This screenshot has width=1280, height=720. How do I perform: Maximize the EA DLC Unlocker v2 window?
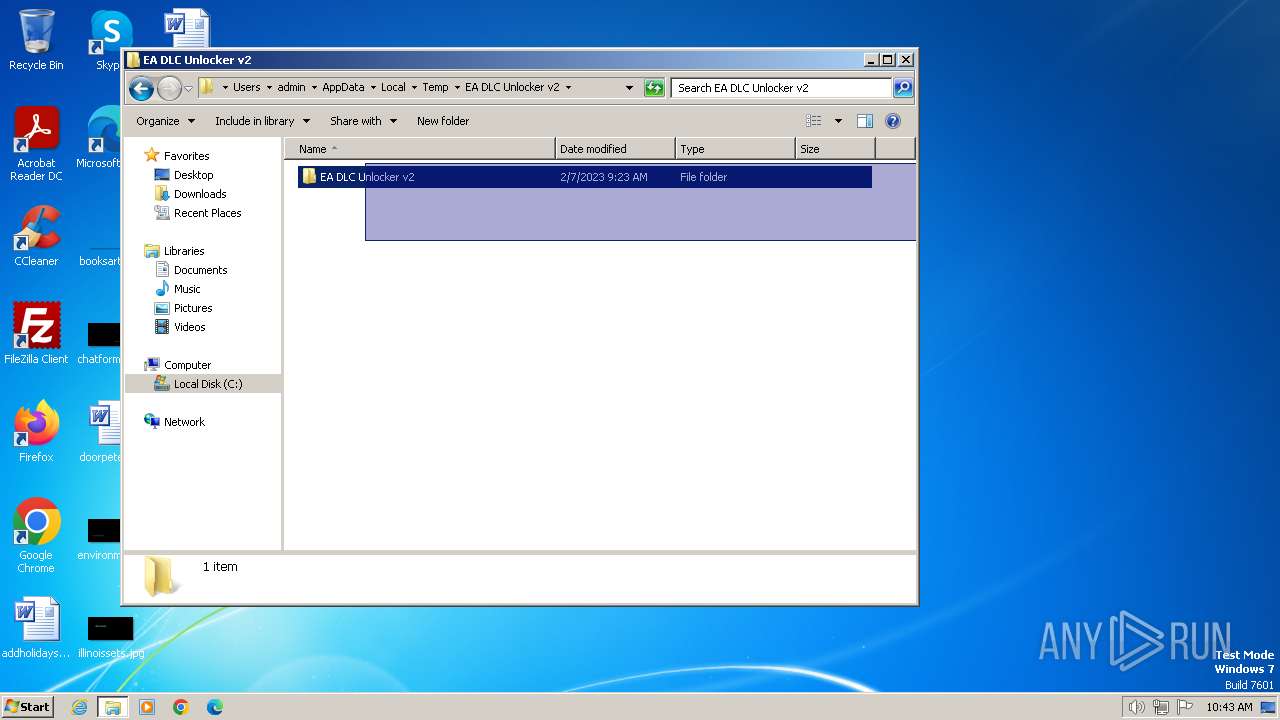pyautogui.click(x=888, y=60)
